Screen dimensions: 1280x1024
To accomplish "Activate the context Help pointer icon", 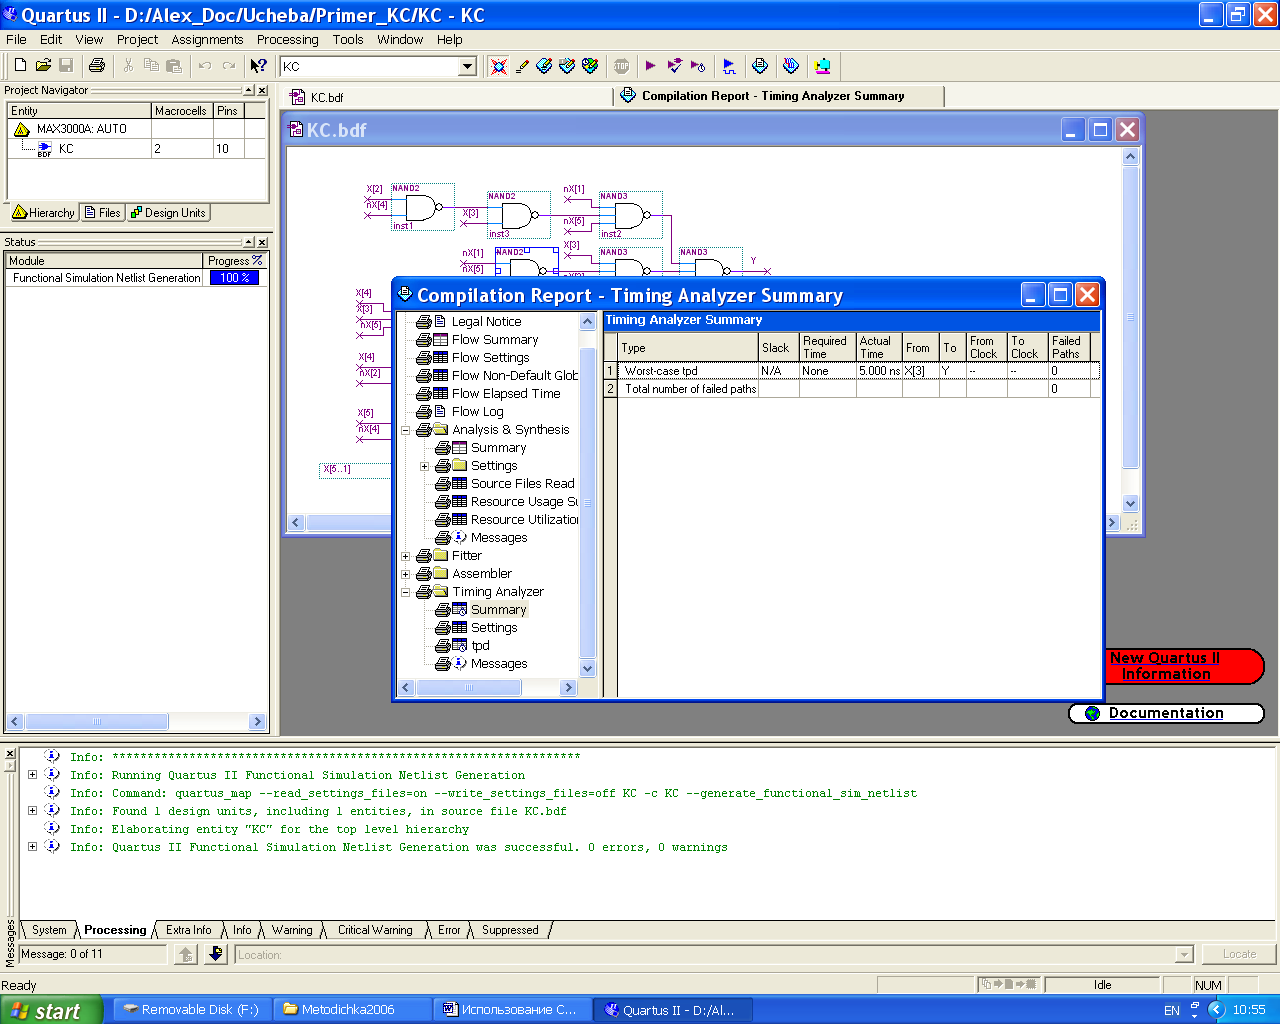I will click(x=259, y=66).
